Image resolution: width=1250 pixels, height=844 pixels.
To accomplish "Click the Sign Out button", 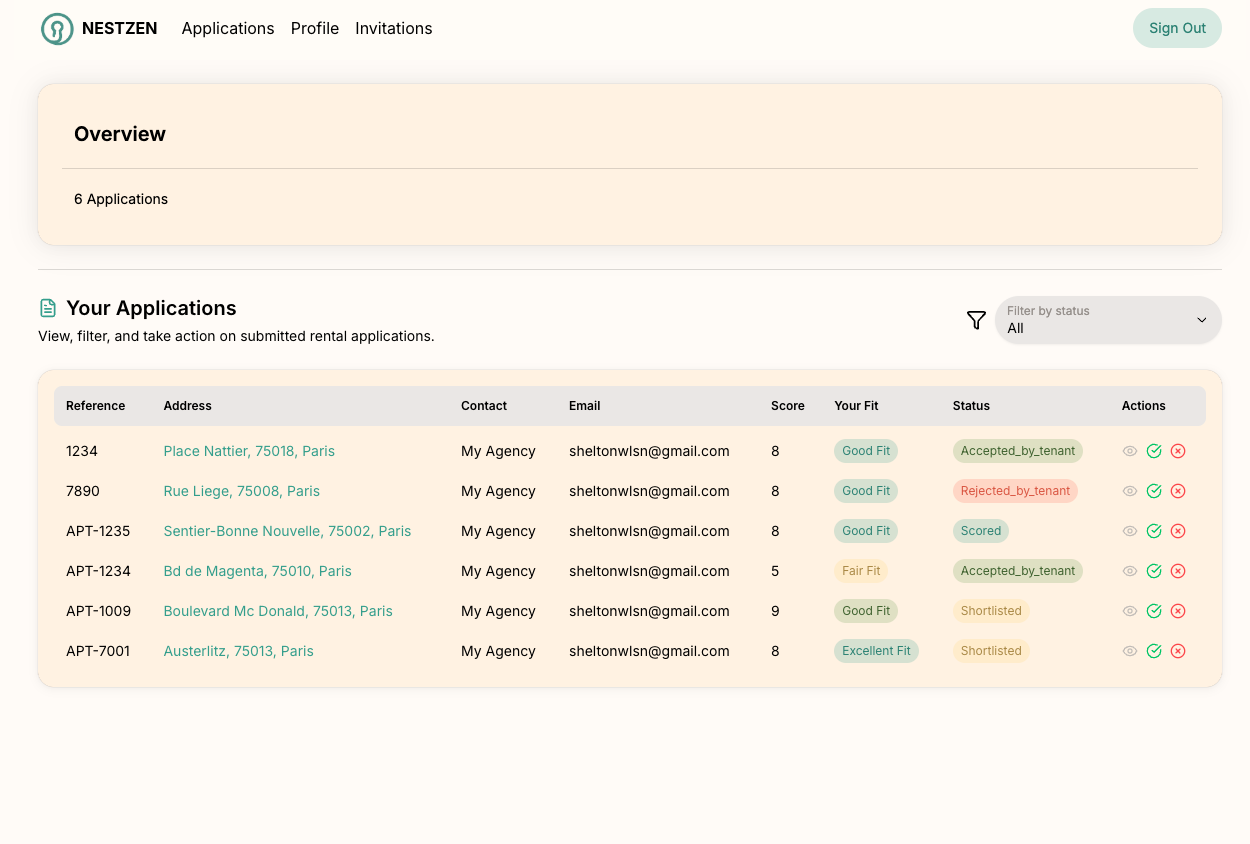I will (1177, 28).
